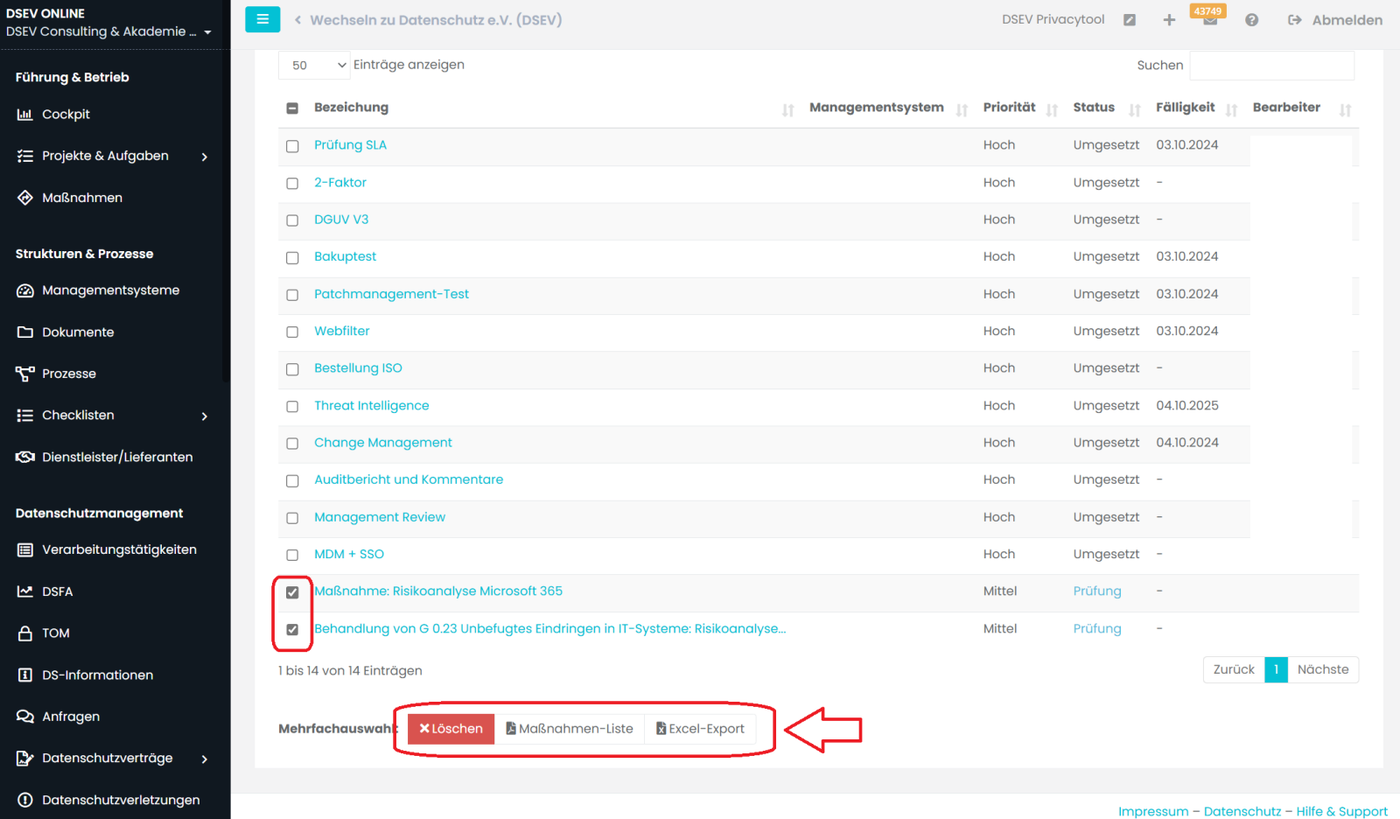Click the Excel-Export button
Screen dimensions: 1400x819
coord(700,729)
